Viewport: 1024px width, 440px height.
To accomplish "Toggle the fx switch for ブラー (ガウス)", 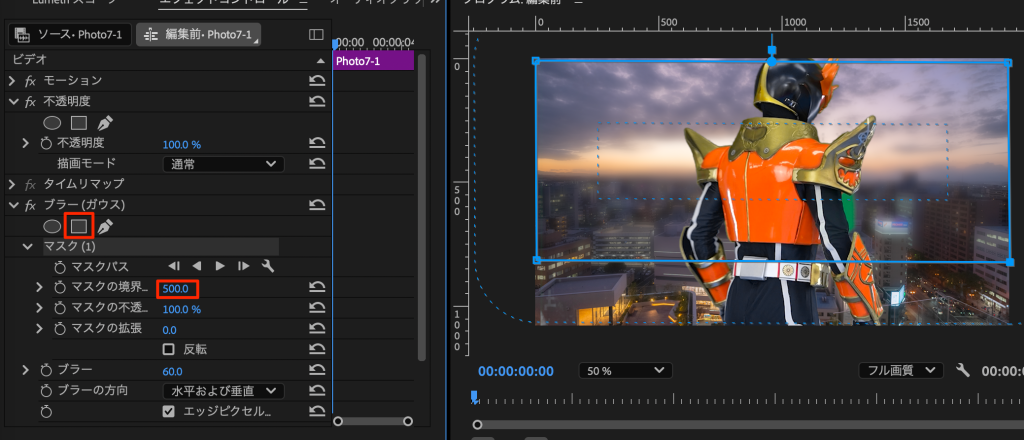I will click(31, 205).
